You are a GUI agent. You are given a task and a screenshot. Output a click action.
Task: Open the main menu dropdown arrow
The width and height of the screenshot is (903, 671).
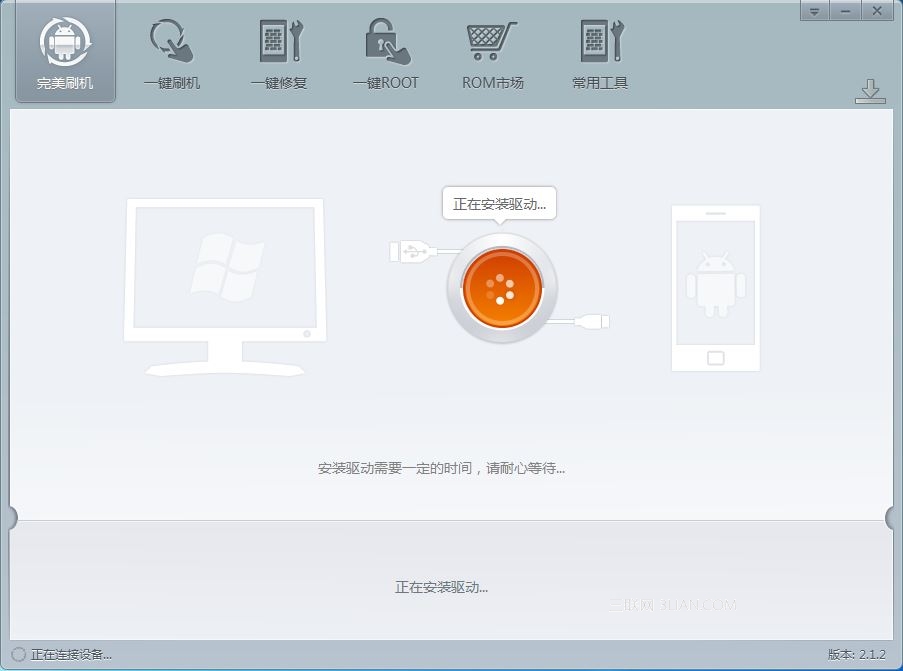coord(815,11)
